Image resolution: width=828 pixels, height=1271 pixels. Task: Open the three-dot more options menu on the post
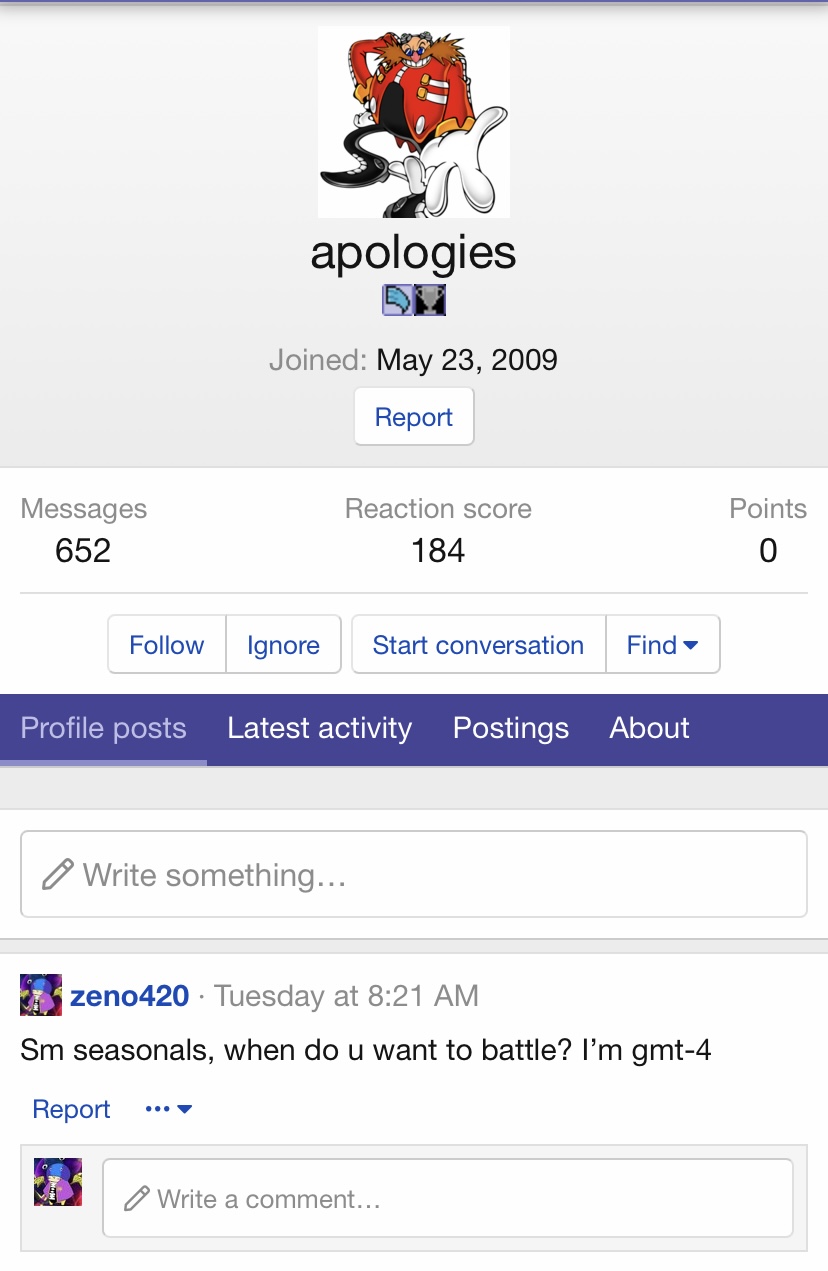(x=168, y=1109)
